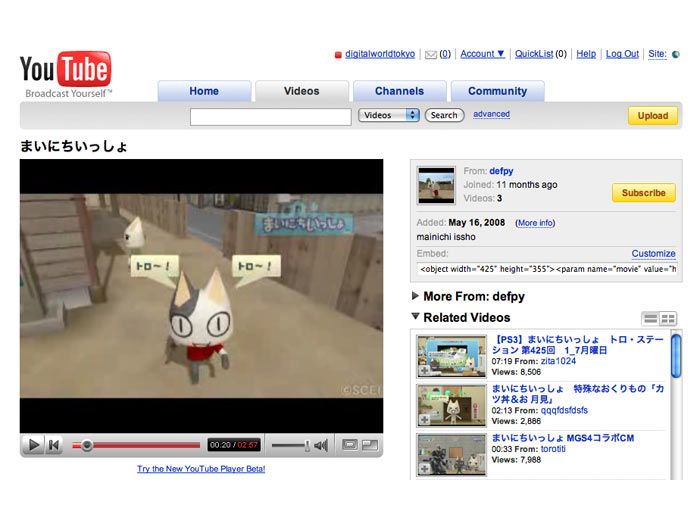The height and width of the screenshot is (525, 700).
Task: Click the Help link
Action: (x=586, y=54)
